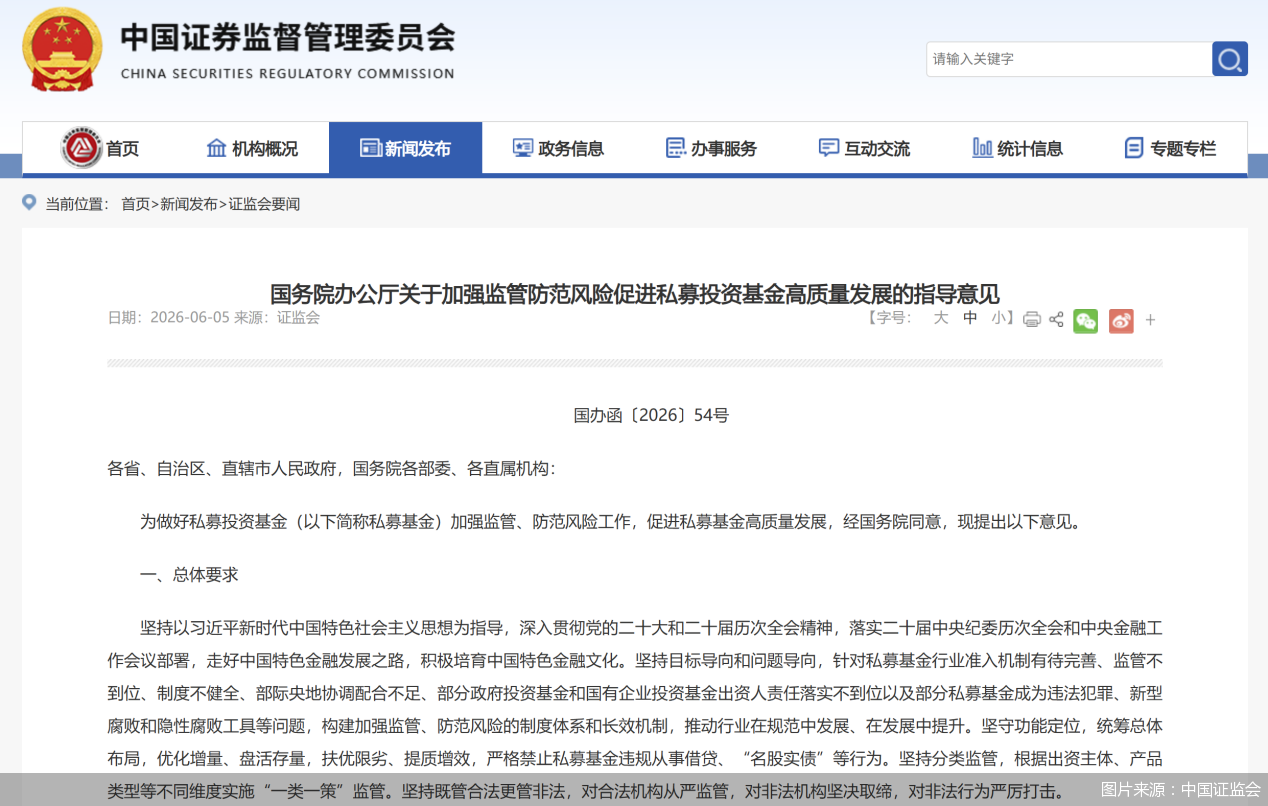Image resolution: width=1268 pixels, height=806 pixels.
Task: Open the 机构概况 navigation tab
Action: [252, 148]
